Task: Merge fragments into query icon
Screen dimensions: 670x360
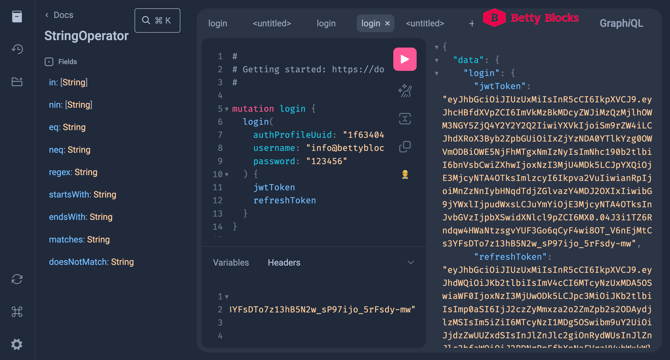Action: click(x=405, y=119)
